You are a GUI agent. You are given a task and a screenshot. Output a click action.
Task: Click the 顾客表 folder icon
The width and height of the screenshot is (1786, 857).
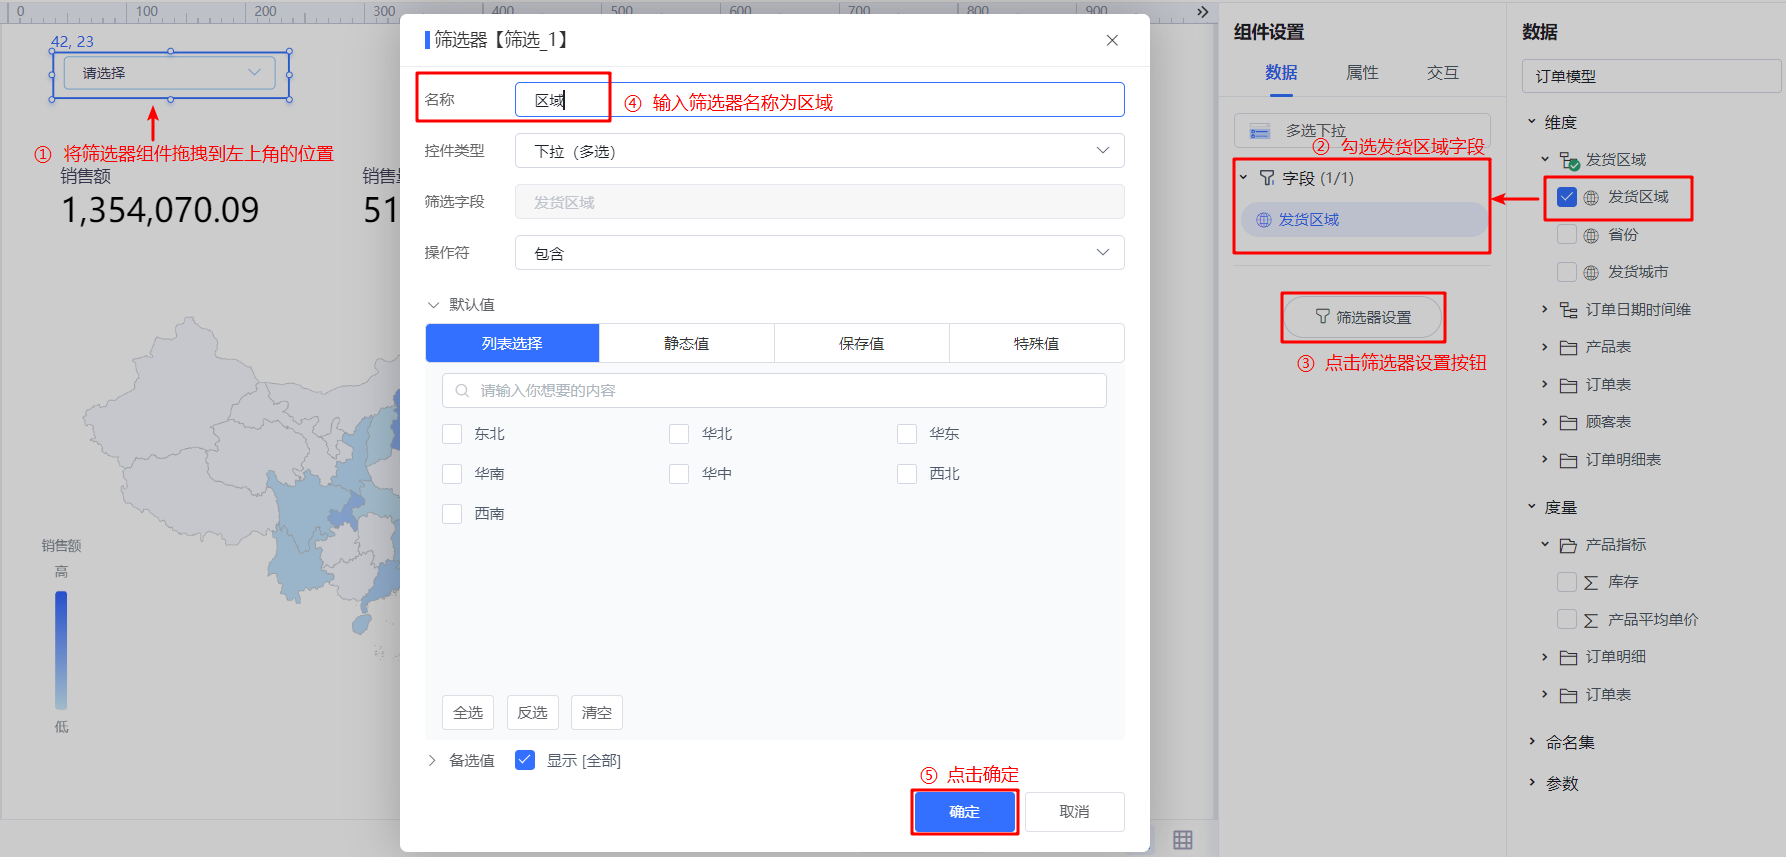1569,422
